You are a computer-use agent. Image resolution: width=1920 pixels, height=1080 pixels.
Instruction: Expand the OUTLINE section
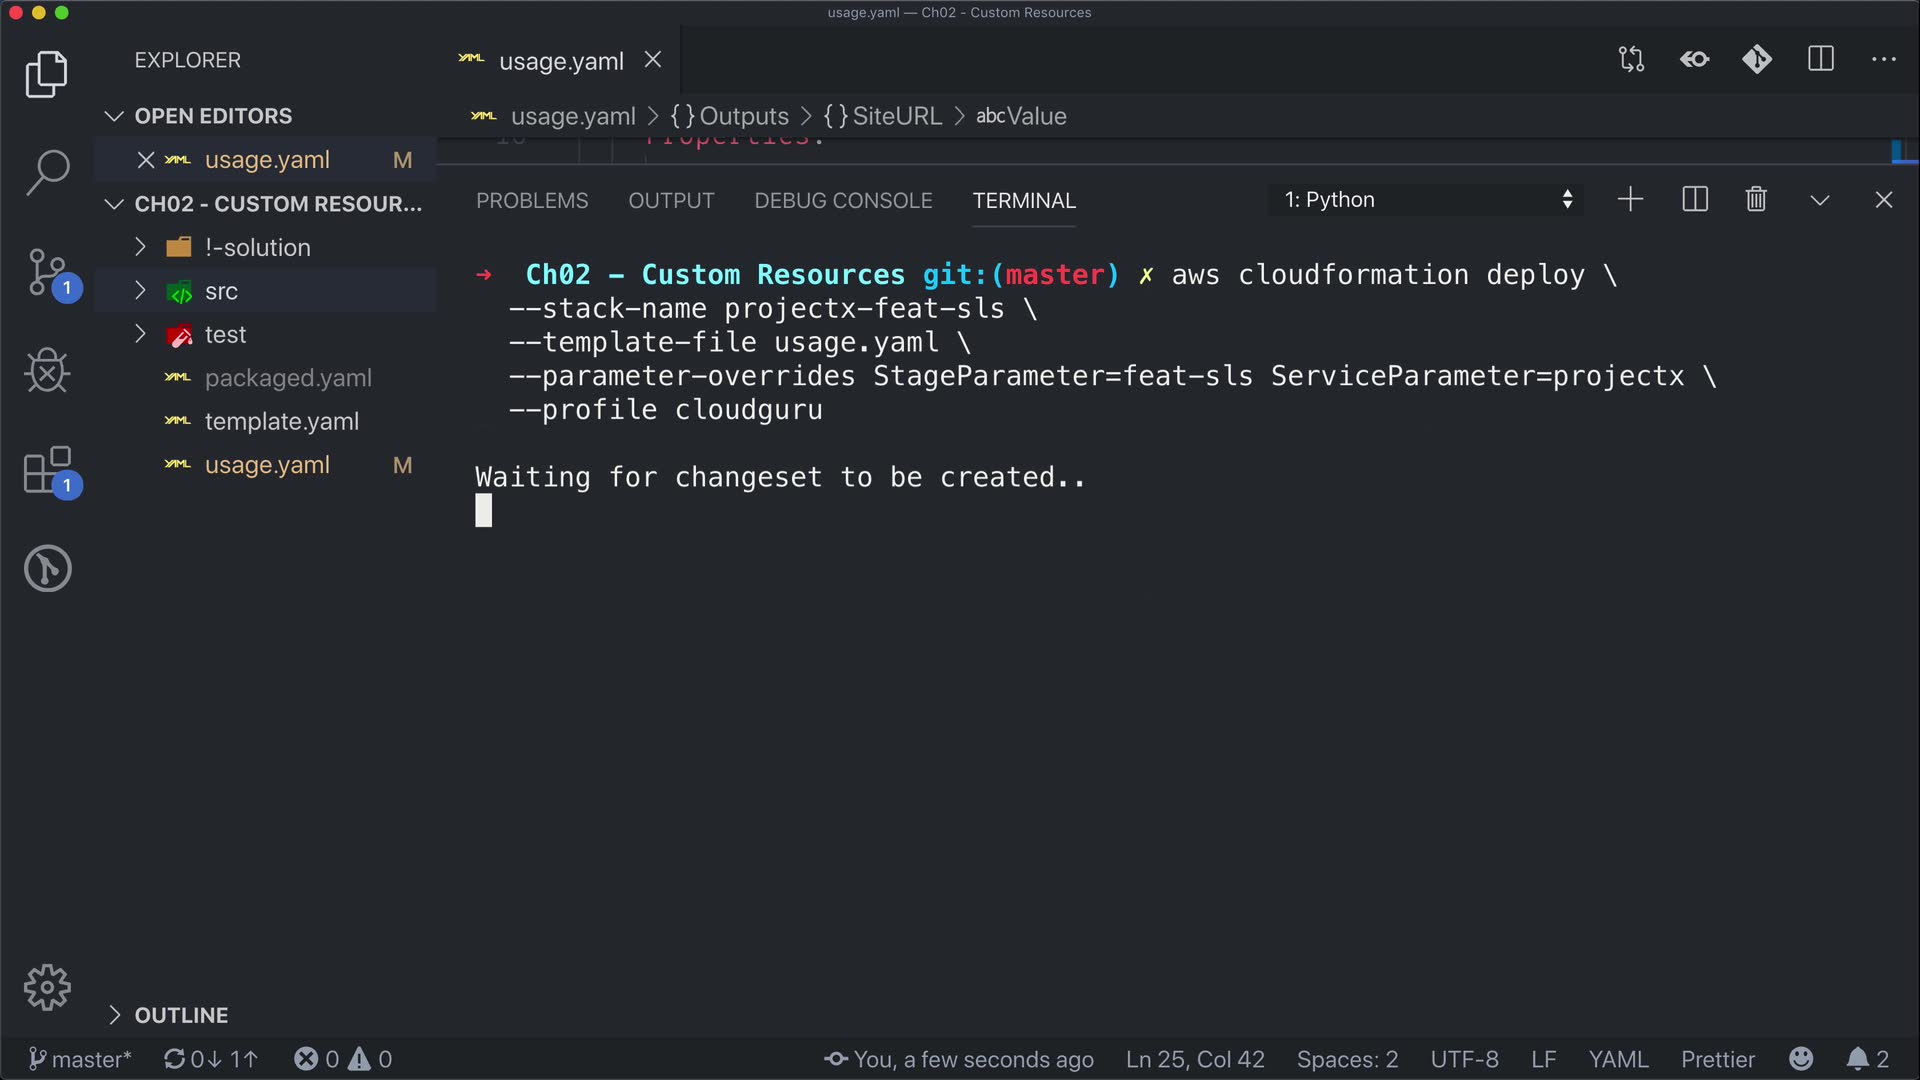181,1015
